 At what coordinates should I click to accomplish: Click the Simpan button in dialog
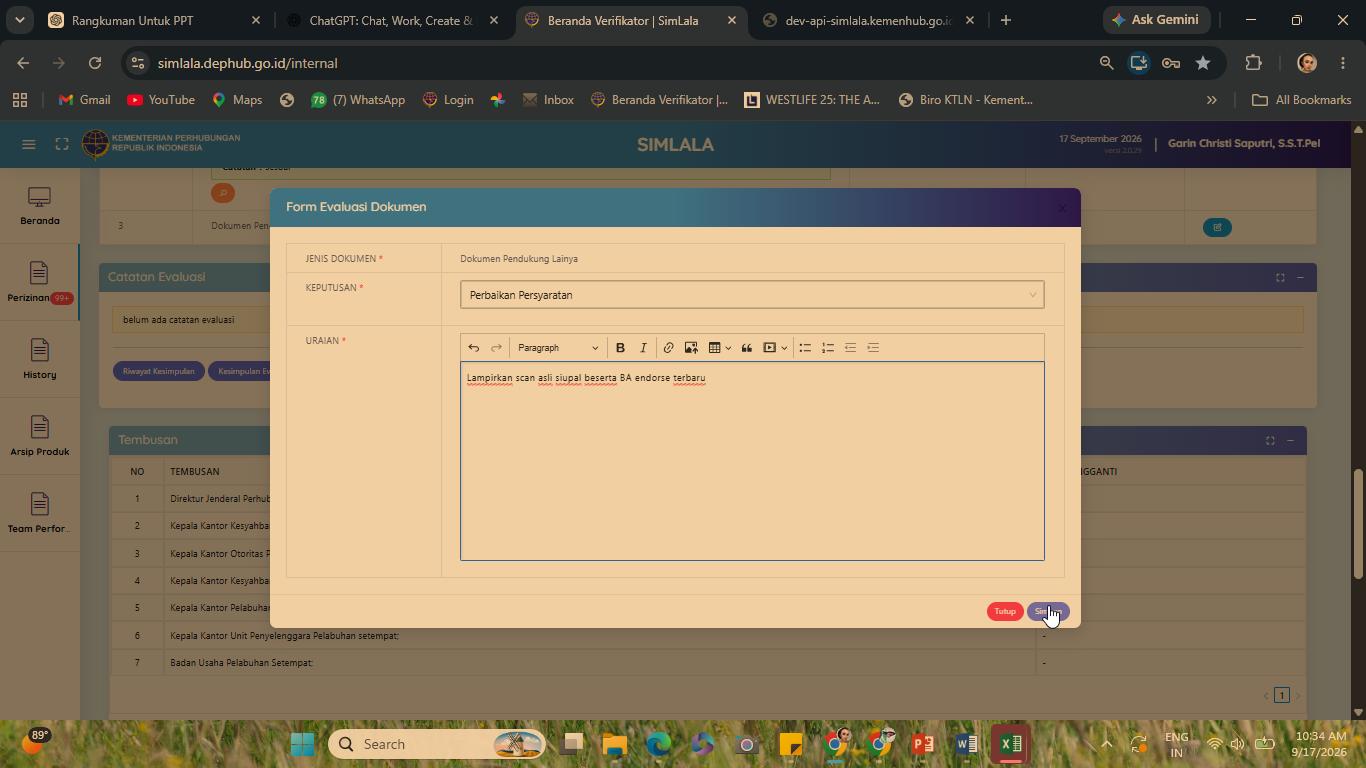pyautogui.click(x=1048, y=611)
